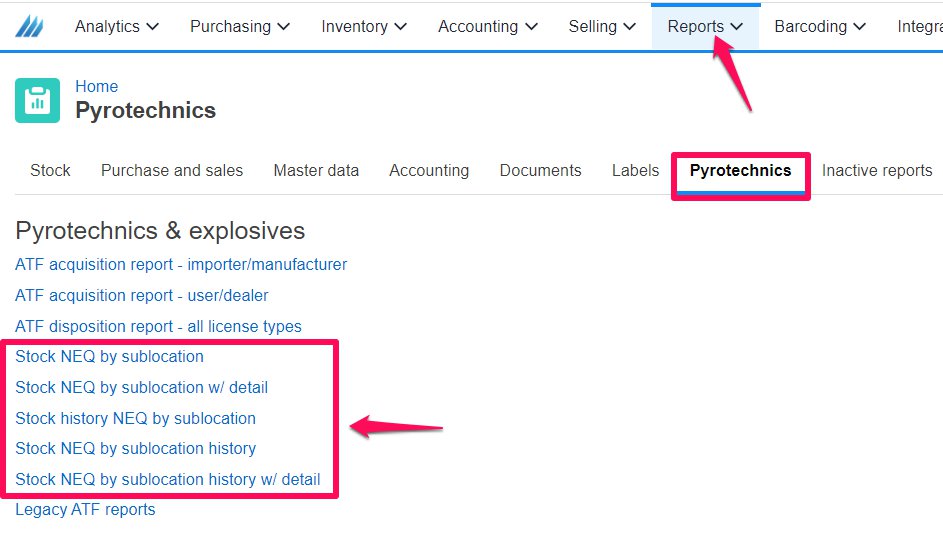Expand the Analytics menu chevron

pos(153,26)
